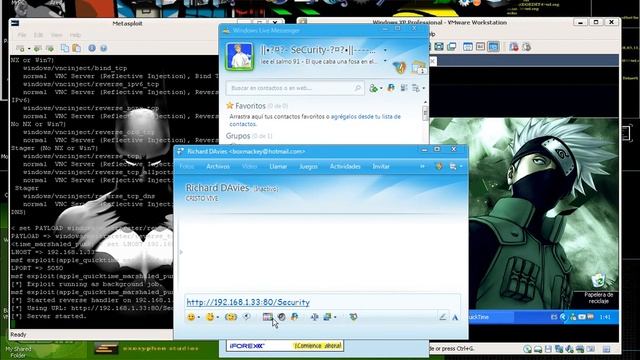
Task: Open the mail inbox icon in Messenger
Action: pos(418,67)
